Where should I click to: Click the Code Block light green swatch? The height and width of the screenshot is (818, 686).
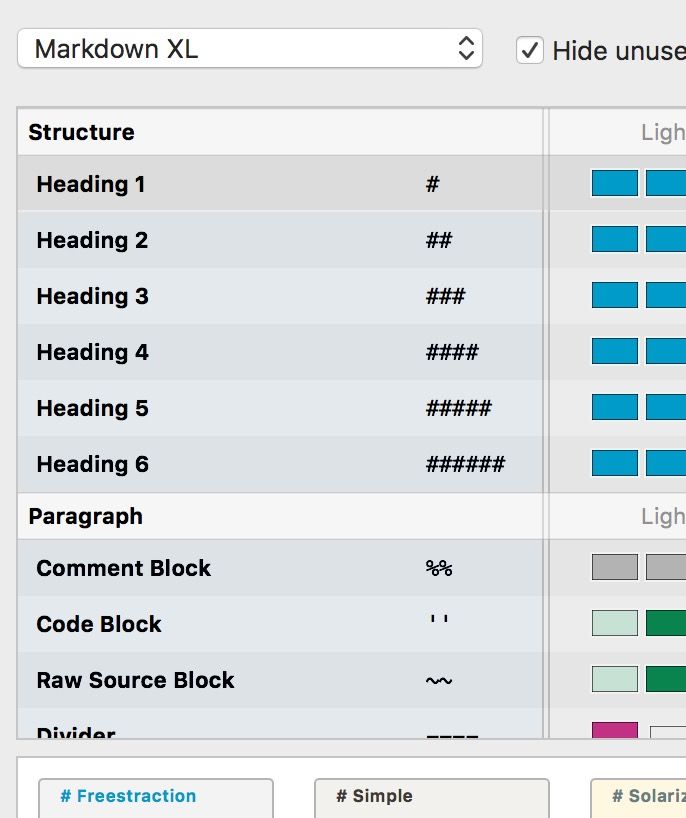tap(614, 623)
